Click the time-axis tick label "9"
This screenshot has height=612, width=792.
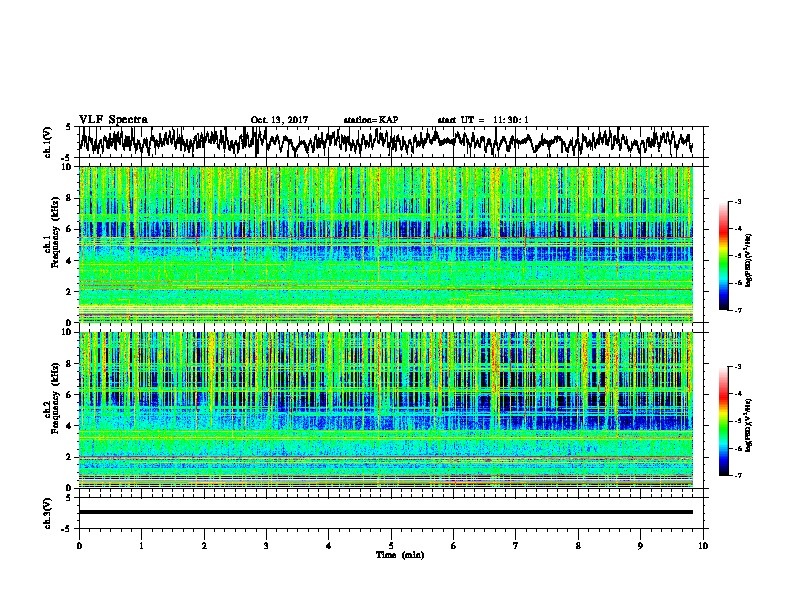click(640, 546)
